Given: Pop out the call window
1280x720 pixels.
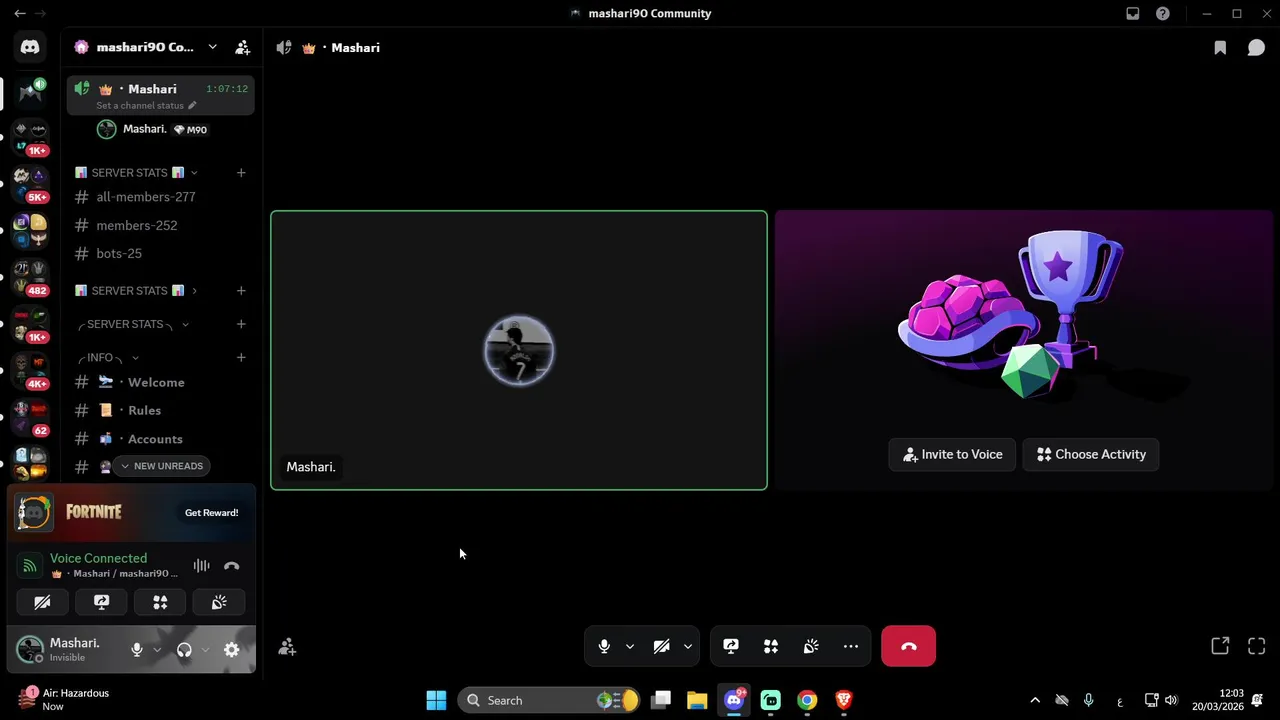Looking at the screenshot, I should pyautogui.click(x=1220, y=646).
